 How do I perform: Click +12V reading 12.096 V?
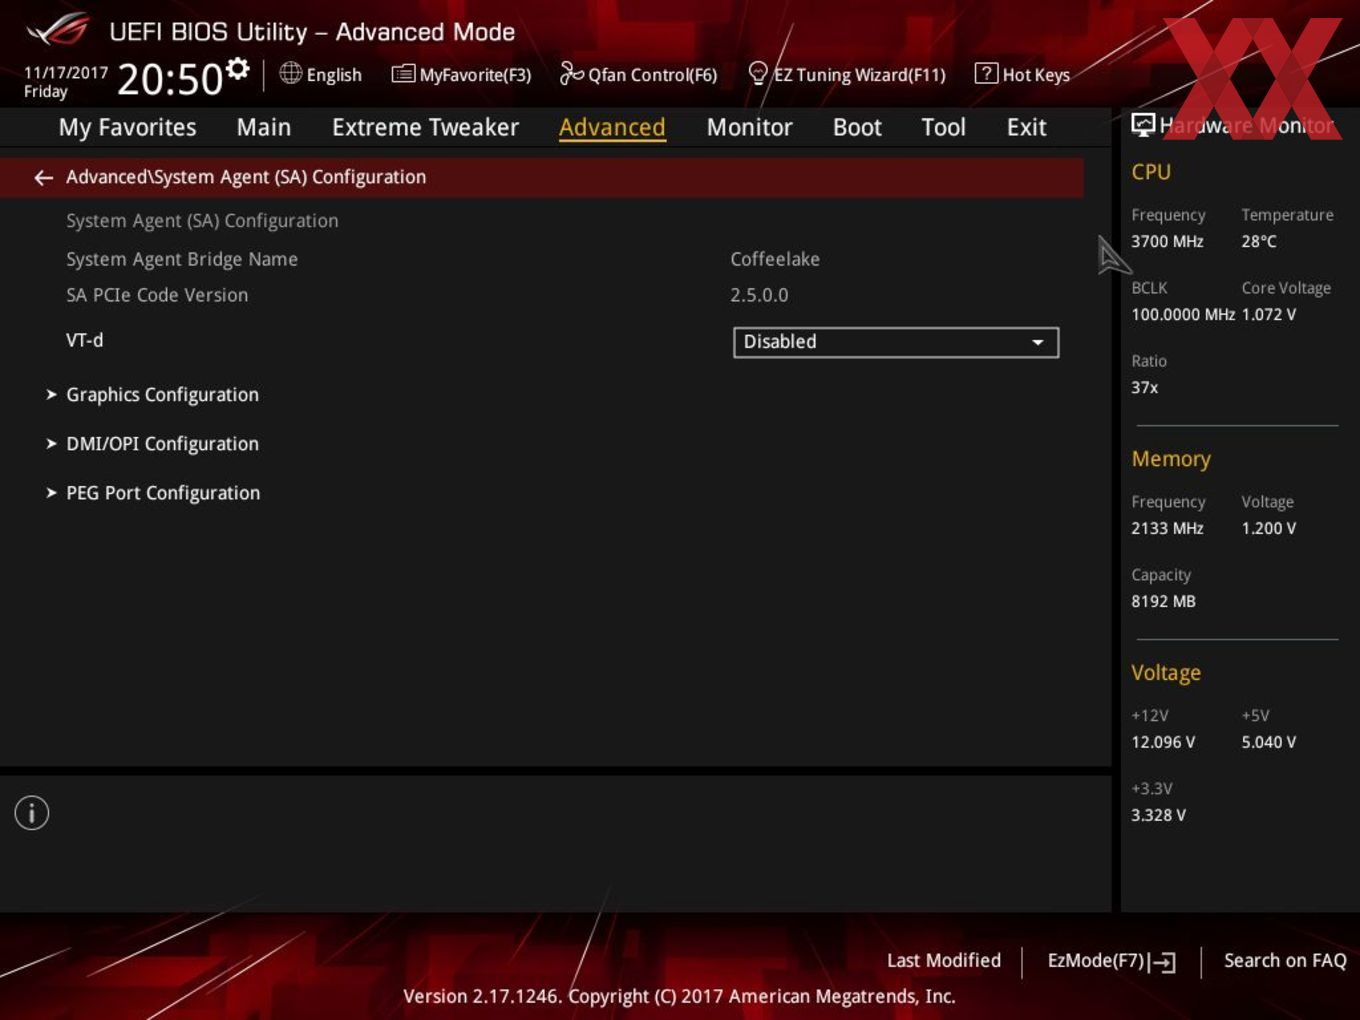(1163, 742)
